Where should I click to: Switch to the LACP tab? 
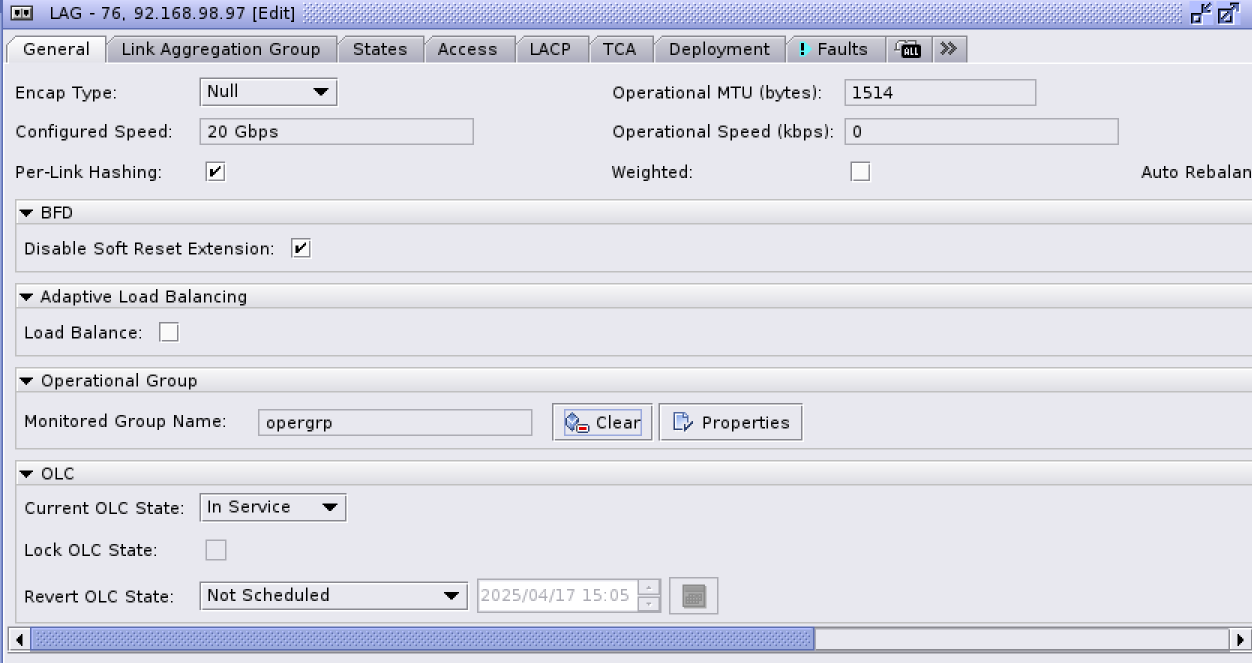pyautogui.click(x=550, y=49)
